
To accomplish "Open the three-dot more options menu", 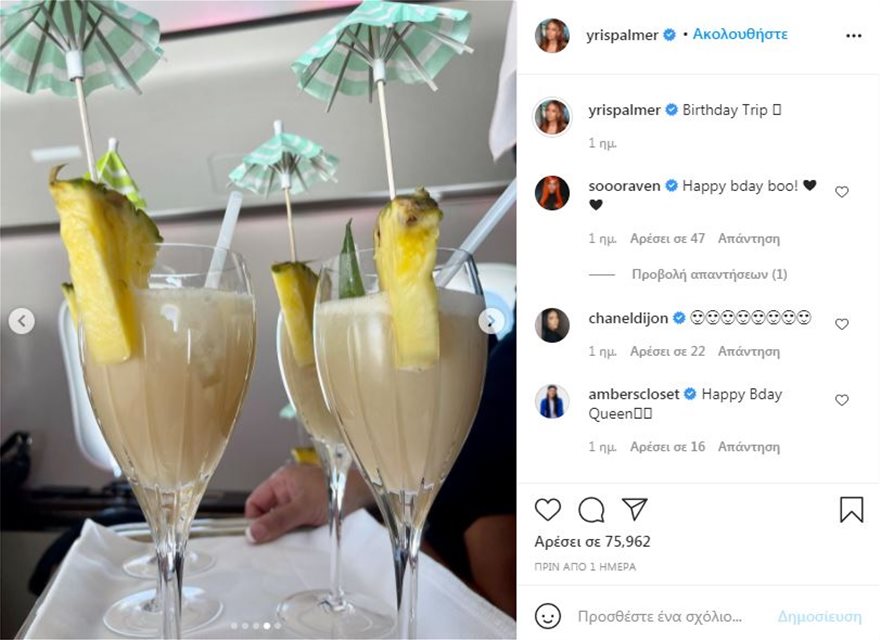I will [854, 36].
